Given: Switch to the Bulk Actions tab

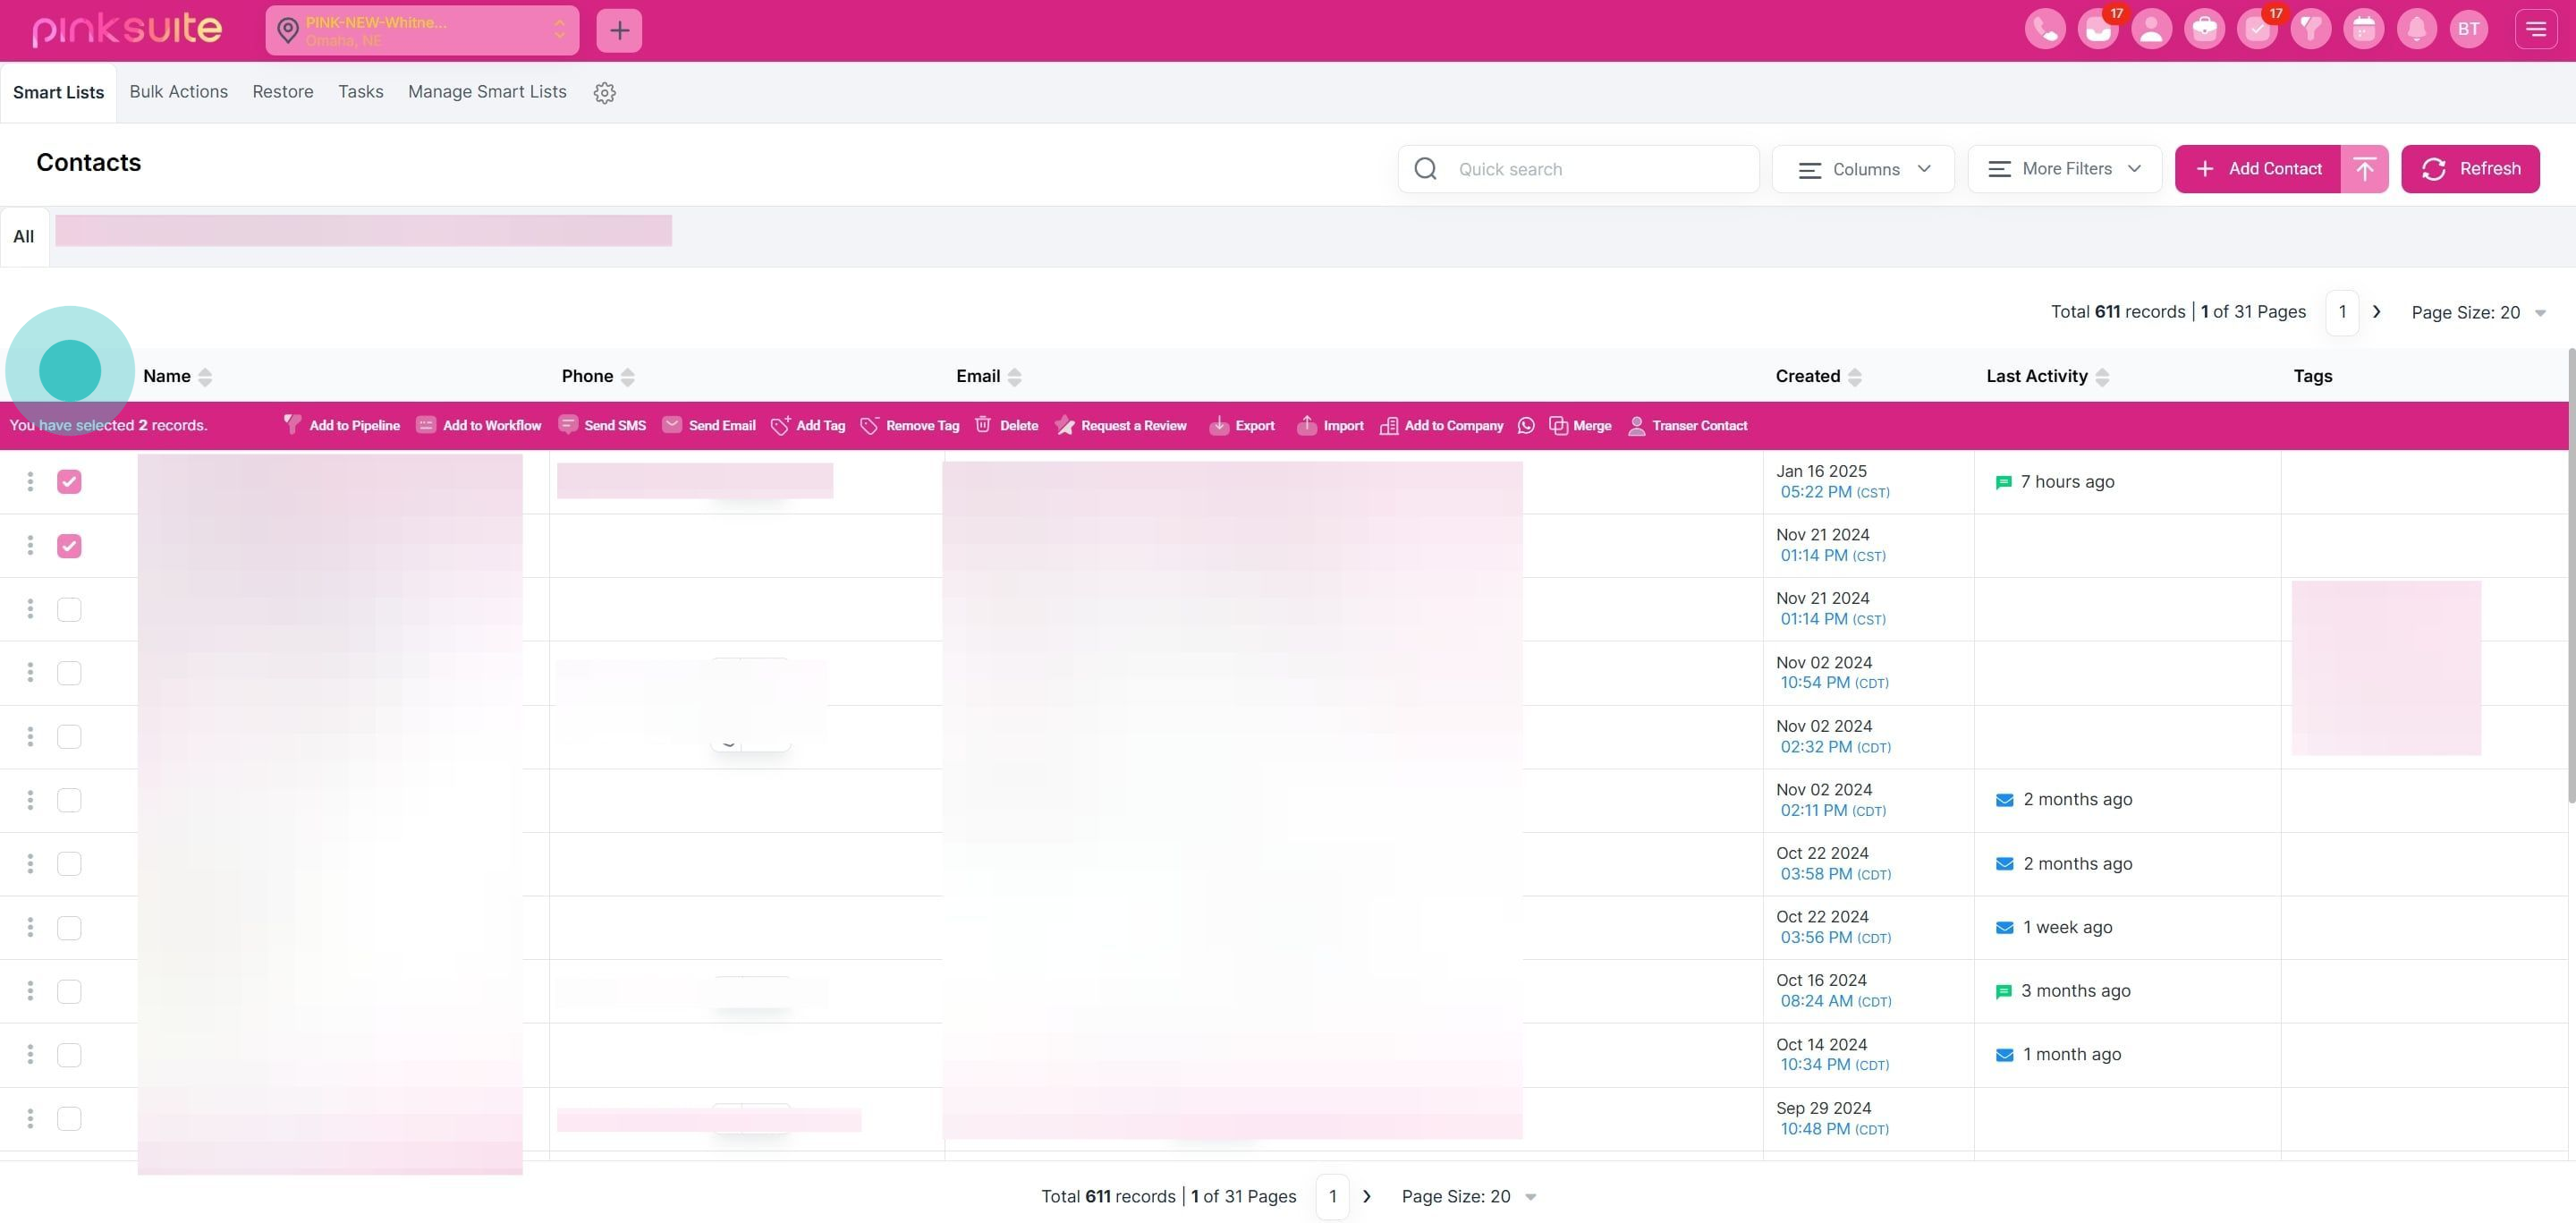Looking at the screenshot, I should (x=178, y=92).
